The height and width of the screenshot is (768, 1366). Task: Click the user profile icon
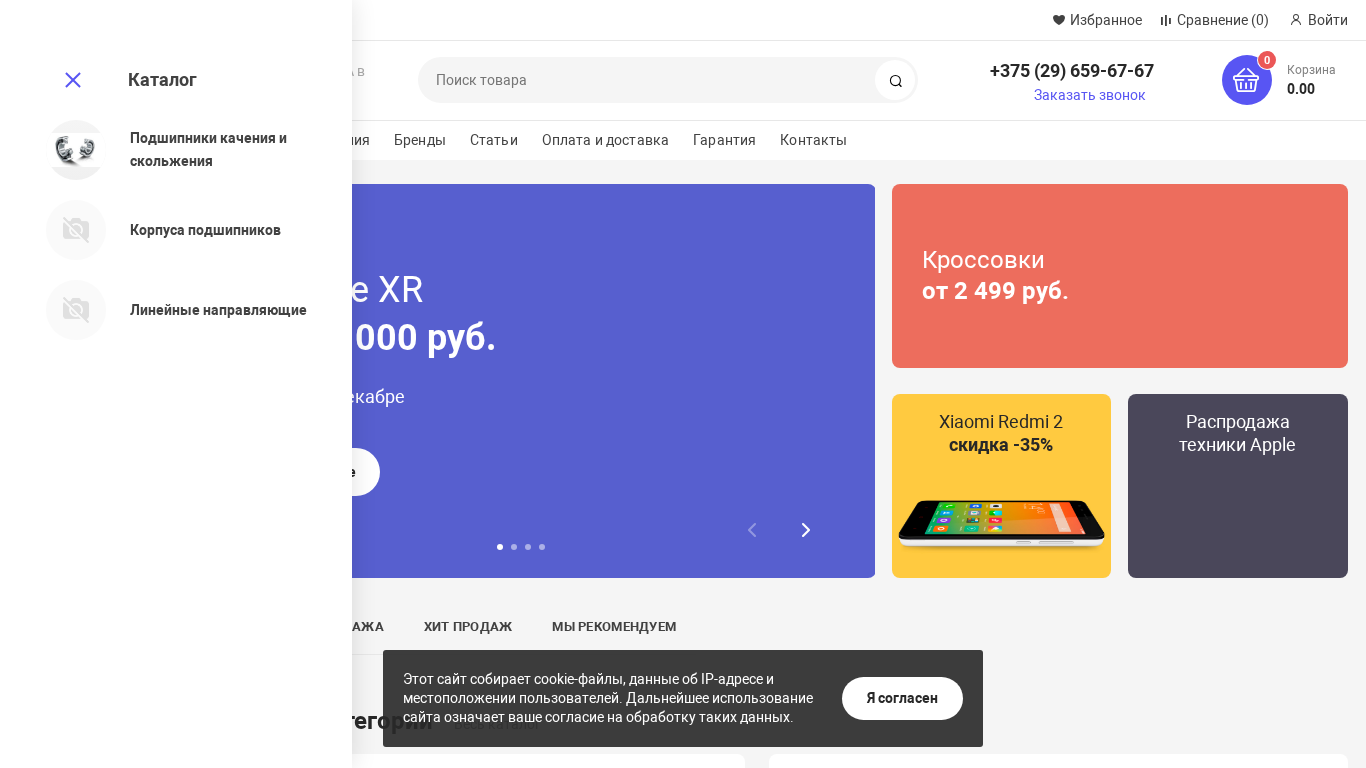1296,20
